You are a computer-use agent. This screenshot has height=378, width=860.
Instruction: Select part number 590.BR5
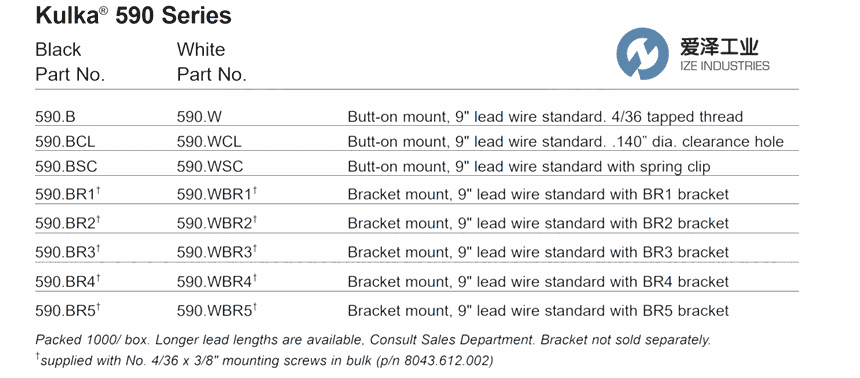point(68,311)
